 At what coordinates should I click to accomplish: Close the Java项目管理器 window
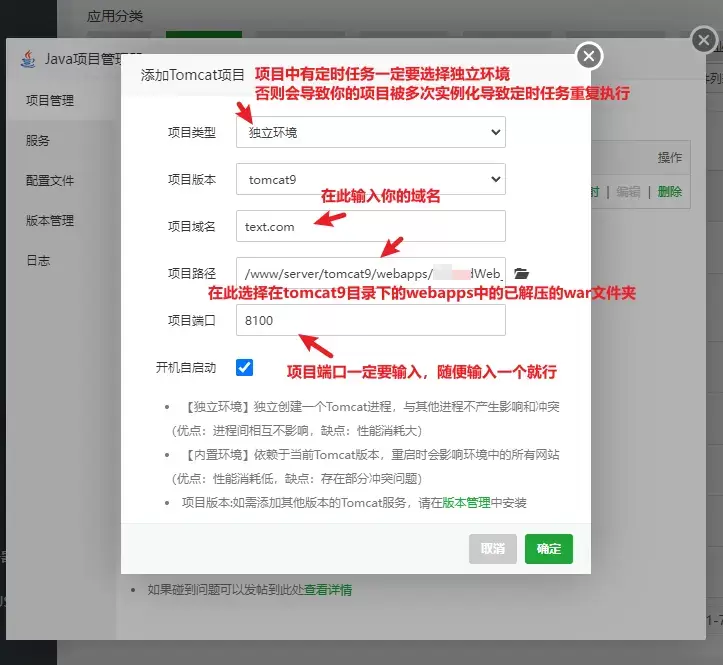[x=703, y=39]
